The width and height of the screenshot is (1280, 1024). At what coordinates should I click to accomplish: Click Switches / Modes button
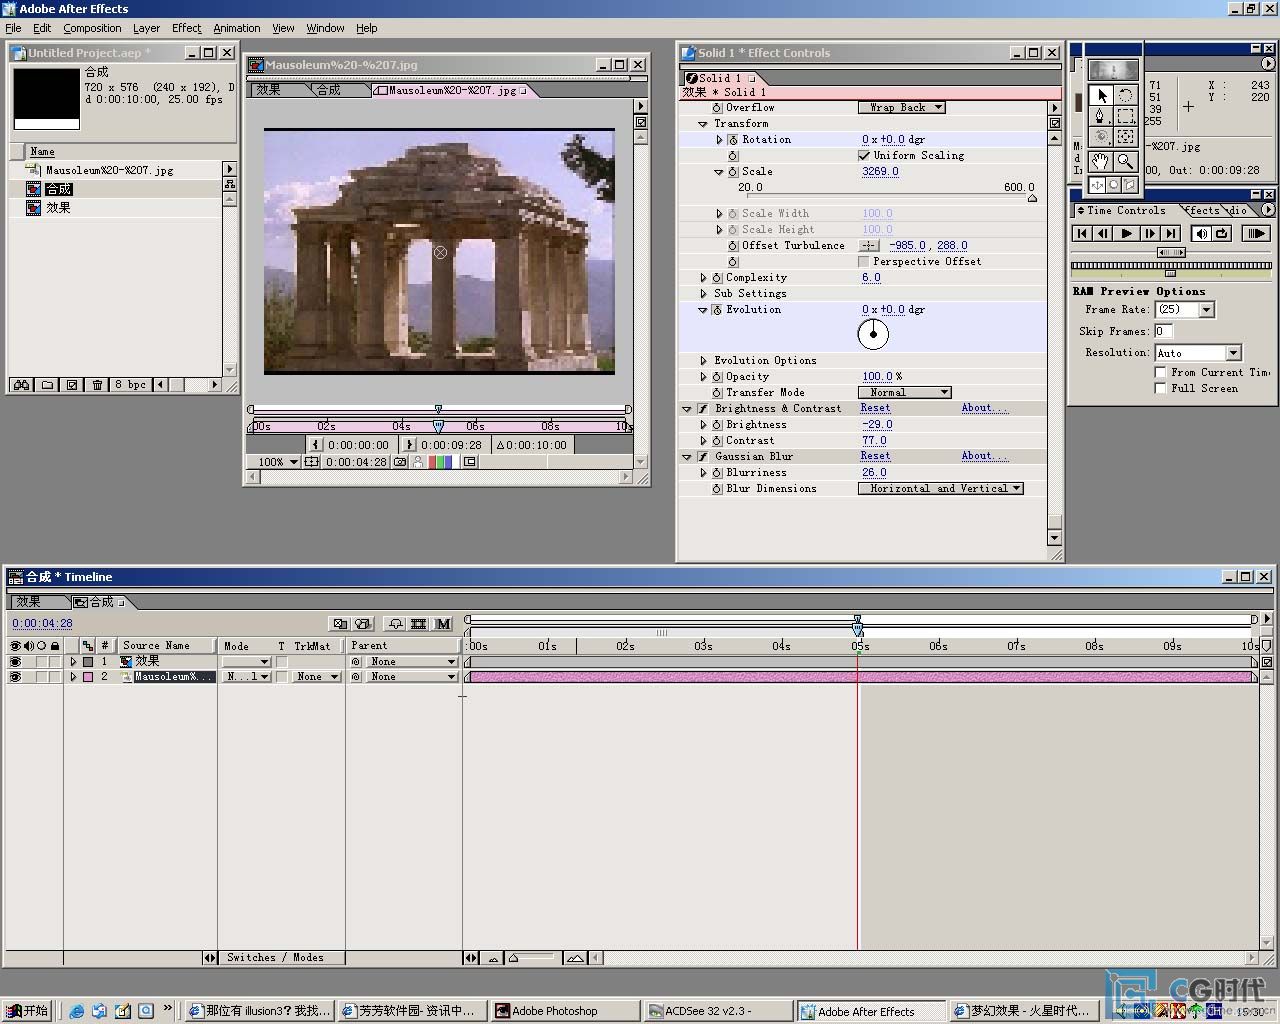275,957
